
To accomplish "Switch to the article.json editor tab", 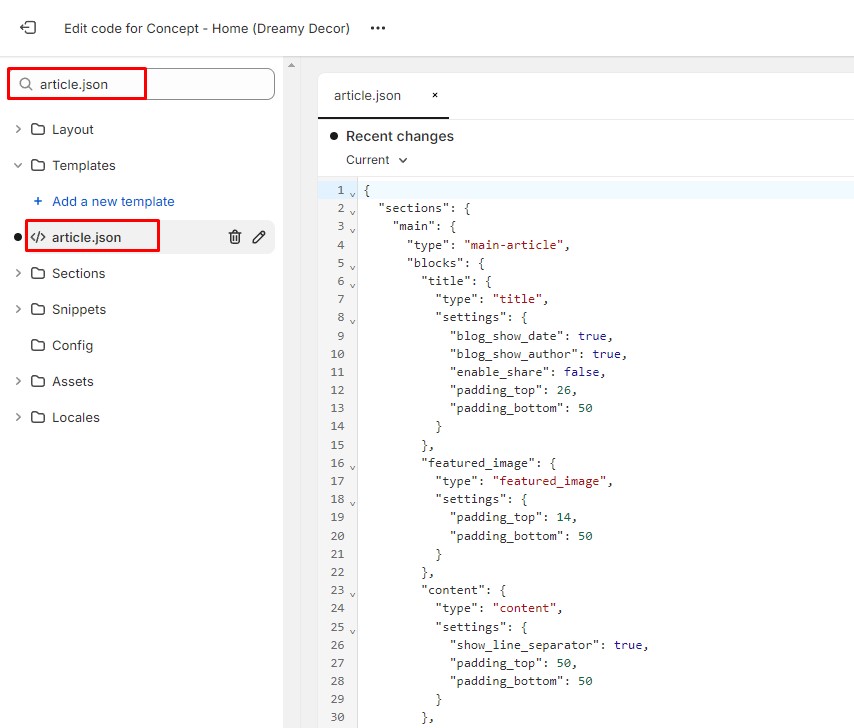I will coord(367,96).
